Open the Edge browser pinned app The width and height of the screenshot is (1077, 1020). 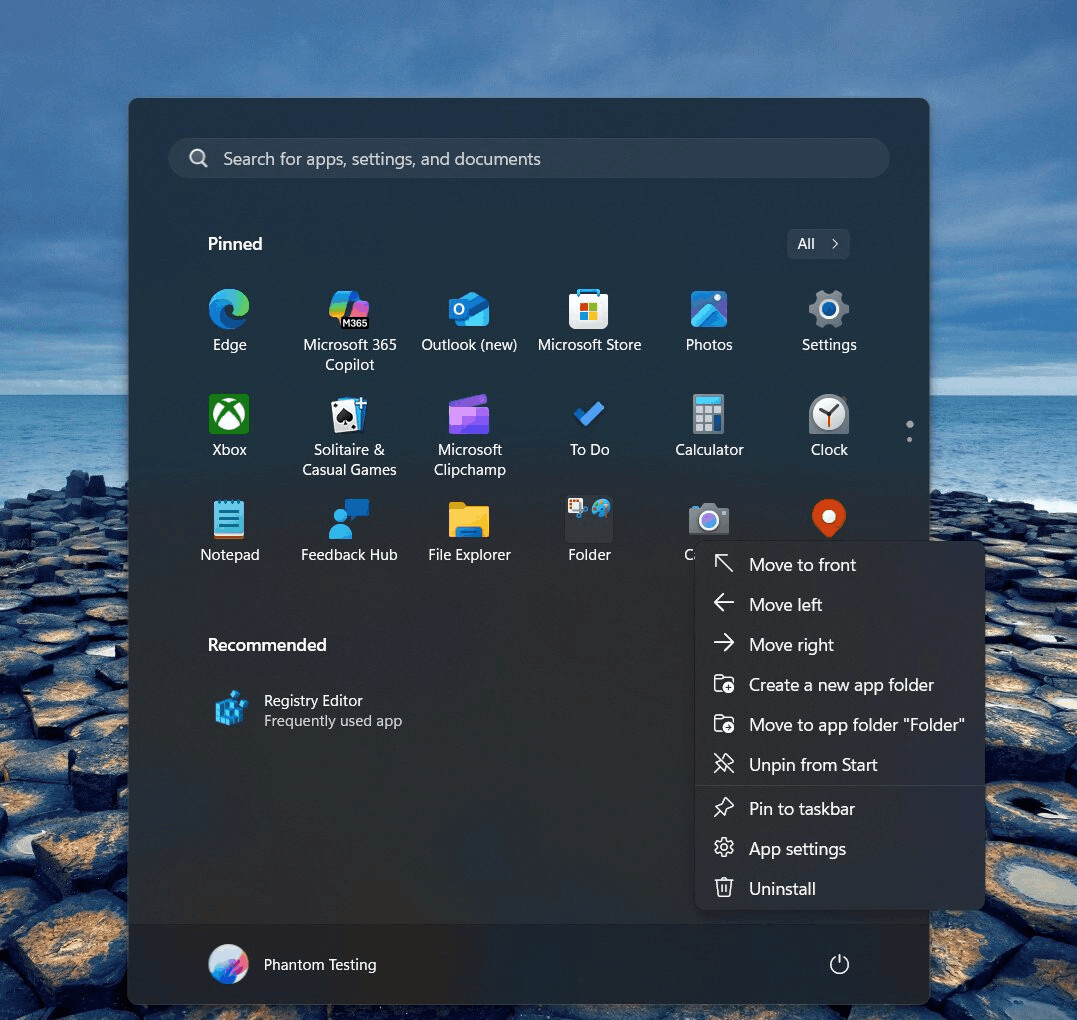tap(229, 321)
